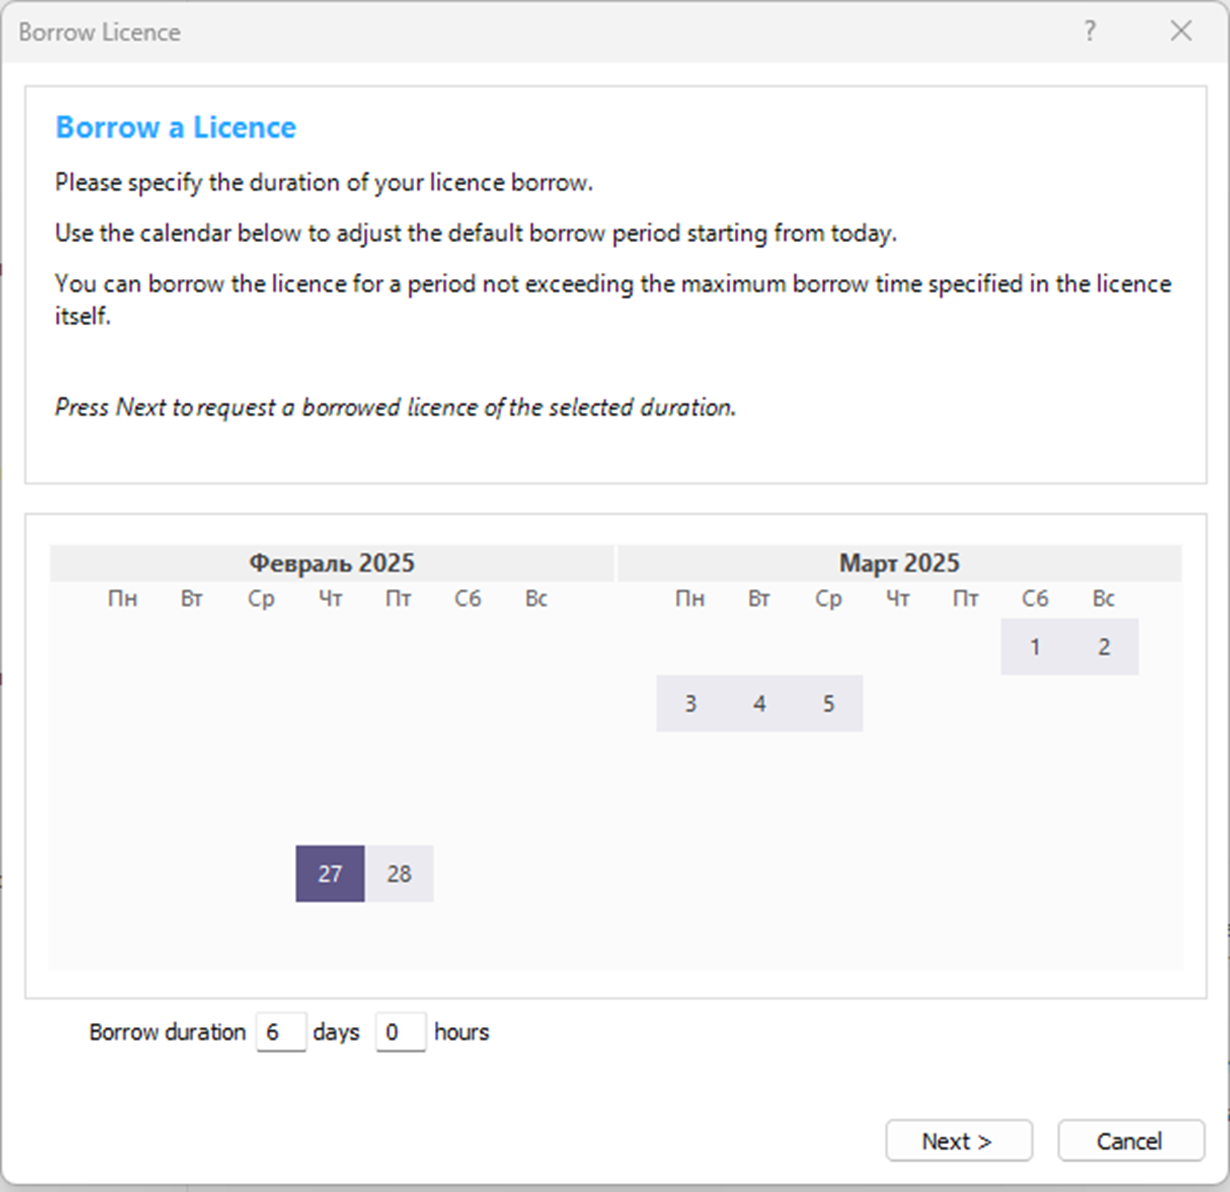The height and width of the screenshot is (1192, 1230).
Task: Choose March 4 in the calendar
Action: pyautogui.click(x=759, y=704)
